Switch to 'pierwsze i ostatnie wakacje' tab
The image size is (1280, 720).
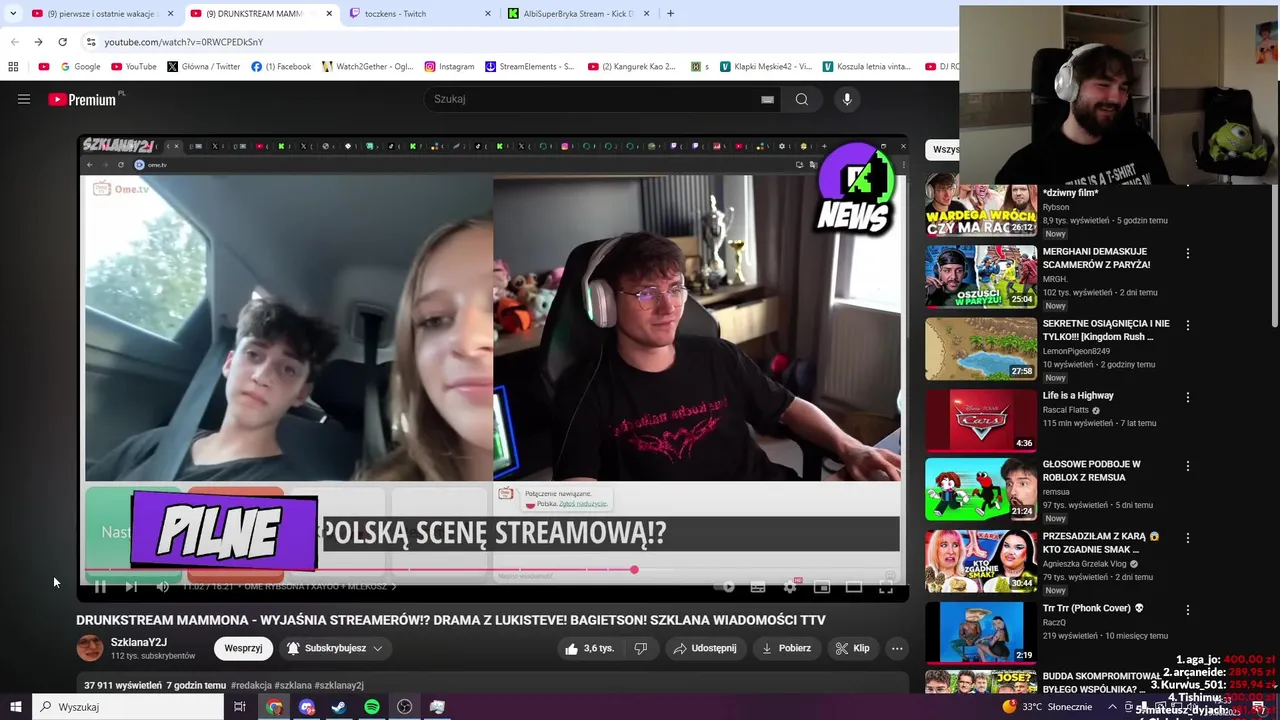[102, 14]
